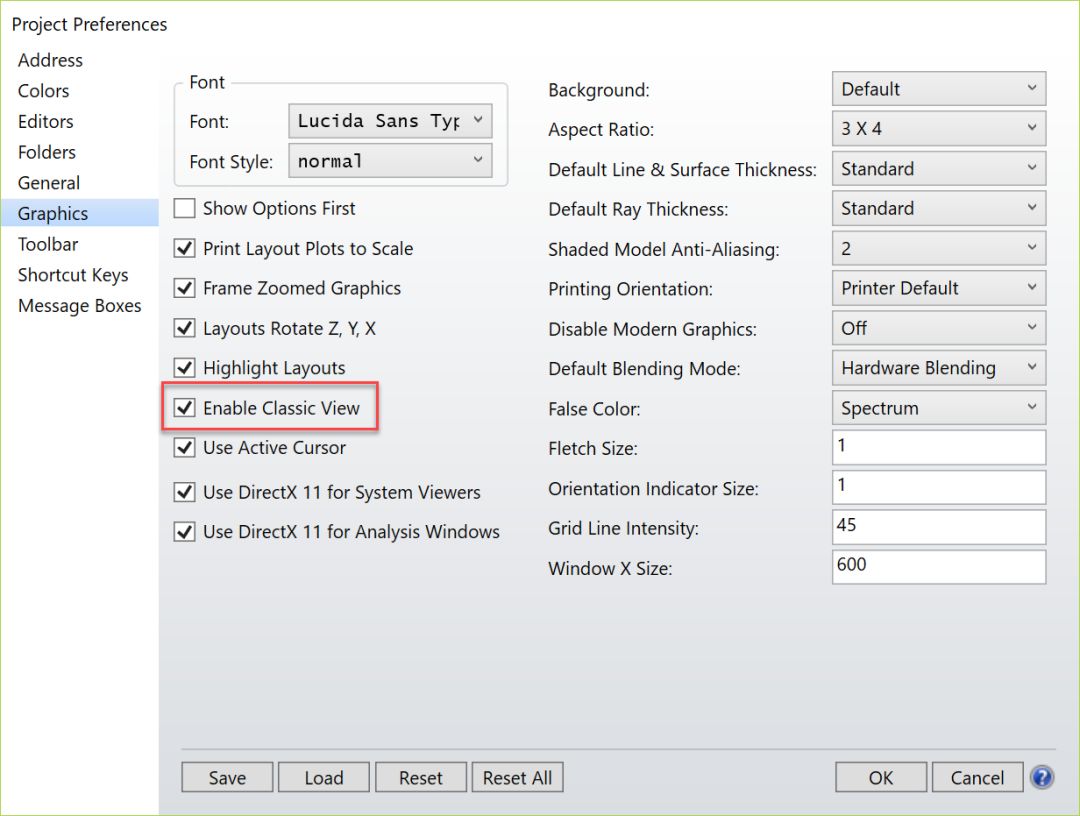The height and width of the screenshot is (816, 1080).
Task: Click the Save button
Action: tap(227, 778)
